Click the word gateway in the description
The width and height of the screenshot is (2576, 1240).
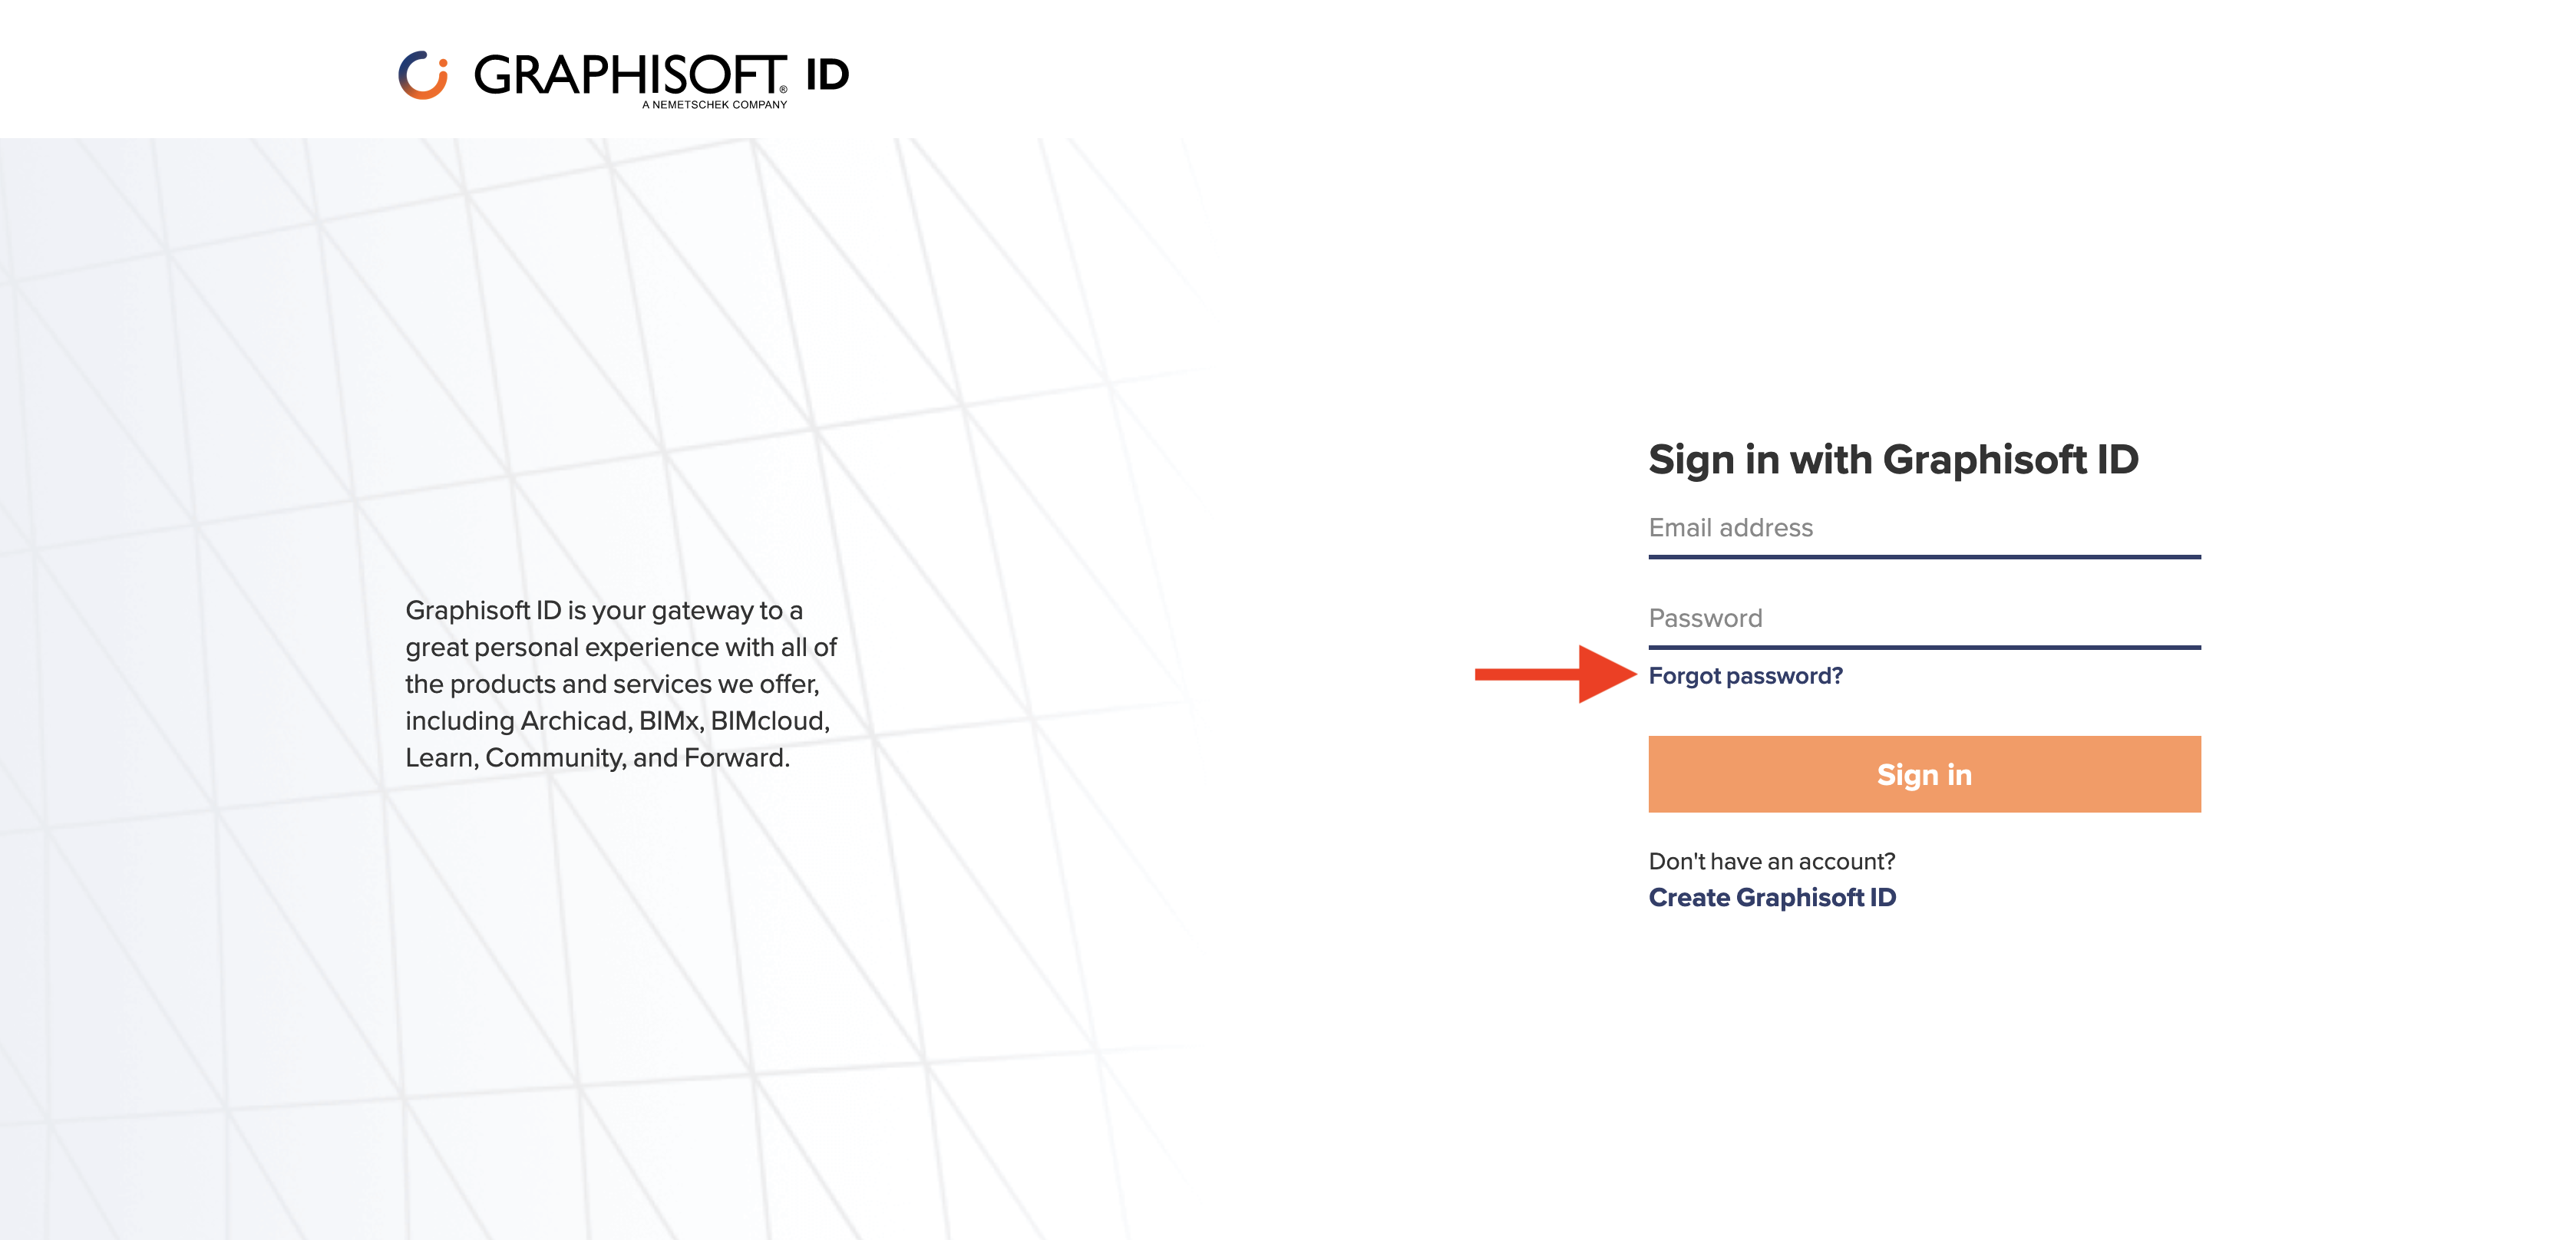(701, 610)
